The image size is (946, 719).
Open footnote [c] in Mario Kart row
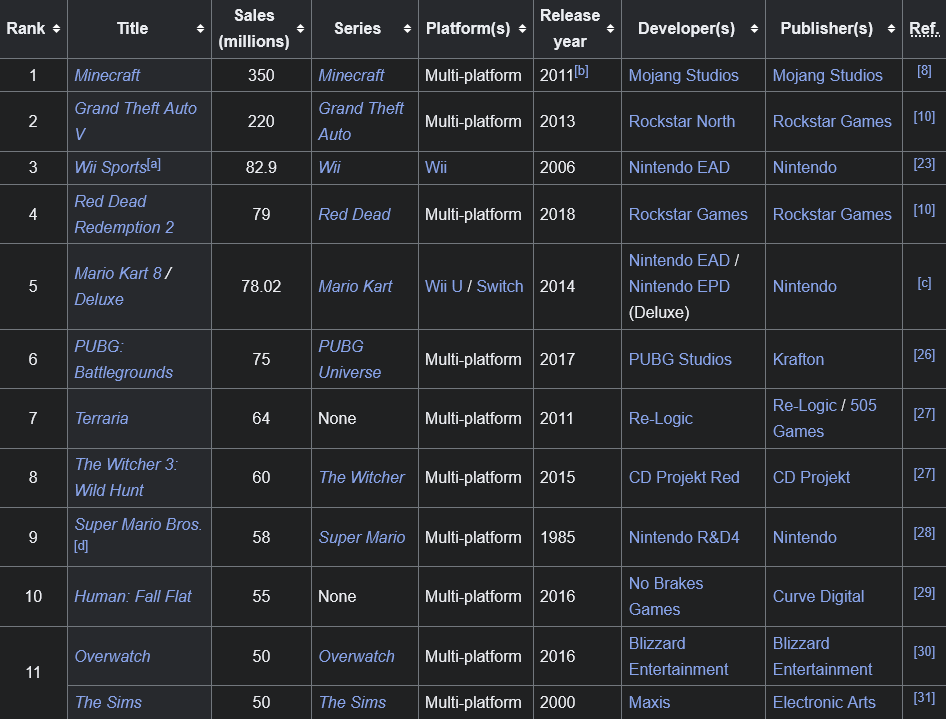coord(924,282)
